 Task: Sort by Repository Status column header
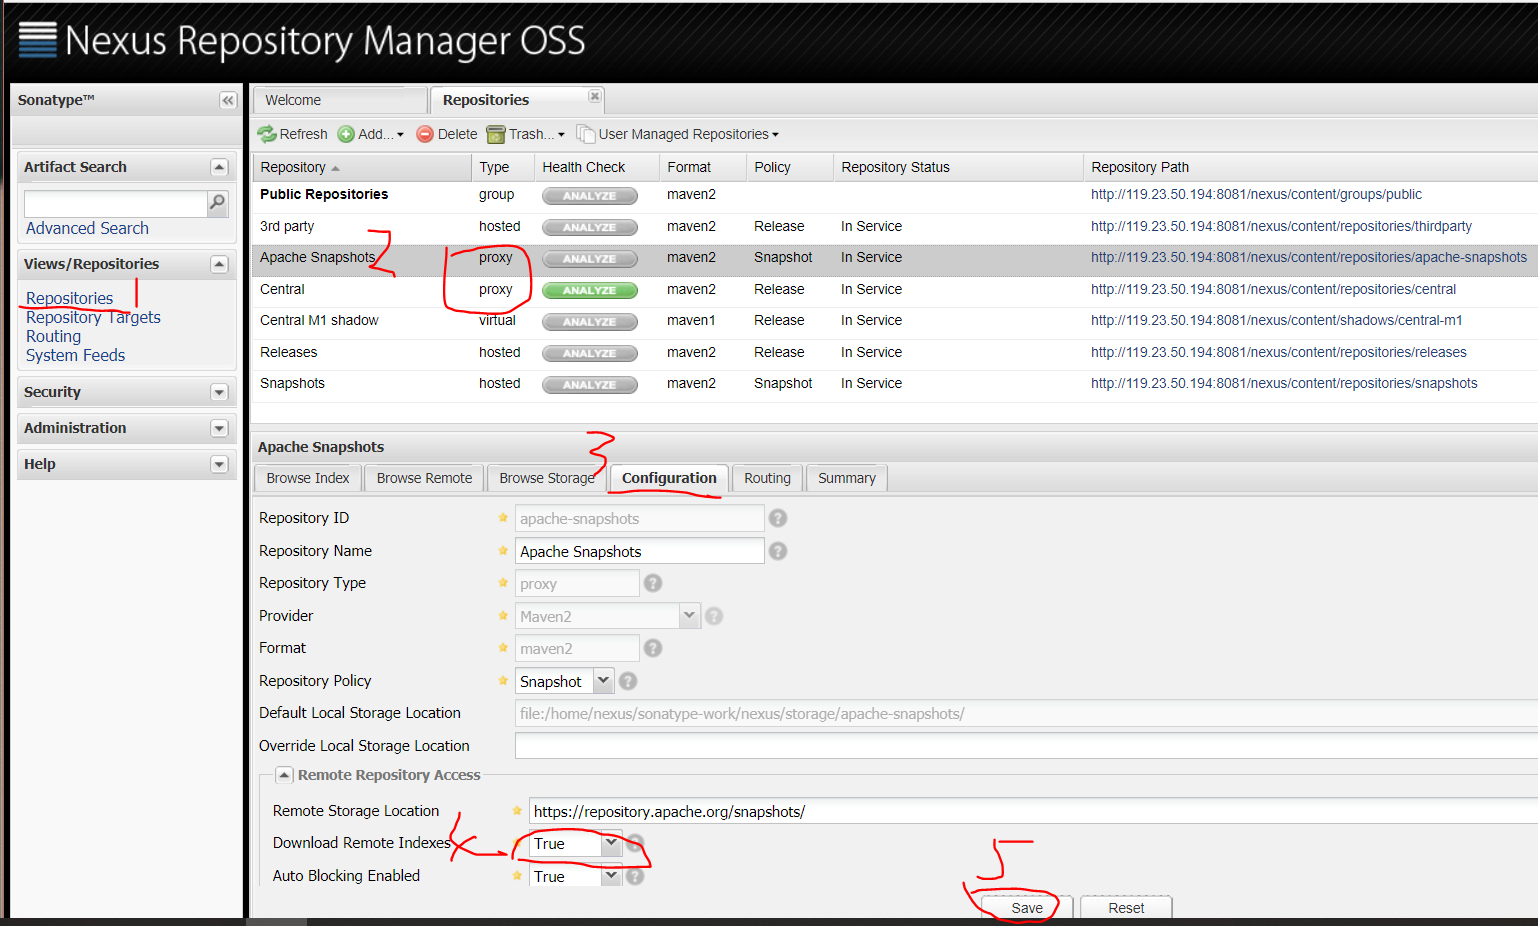tap(957, 167)
